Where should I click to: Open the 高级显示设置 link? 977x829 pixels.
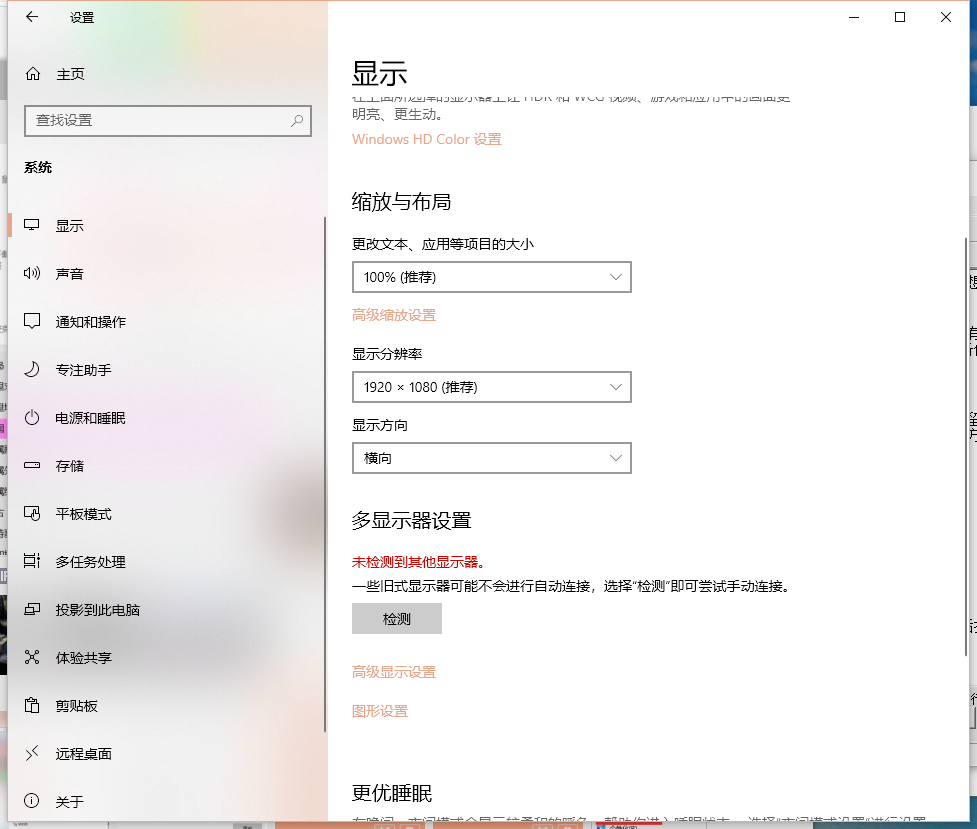click(x=394, y=672)
